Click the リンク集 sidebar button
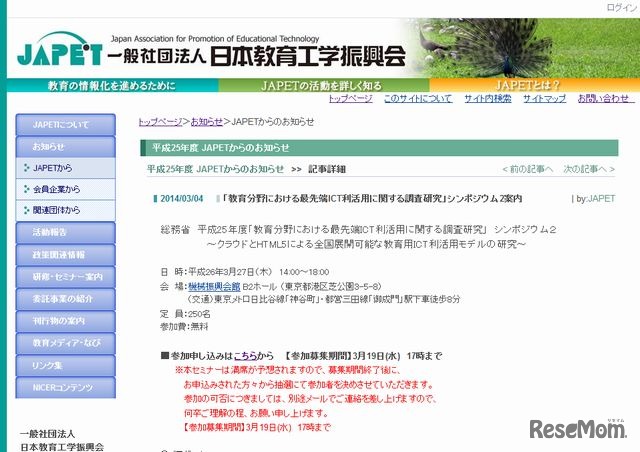The width and height of the screenshot is (640, 452). click(66, 365)
